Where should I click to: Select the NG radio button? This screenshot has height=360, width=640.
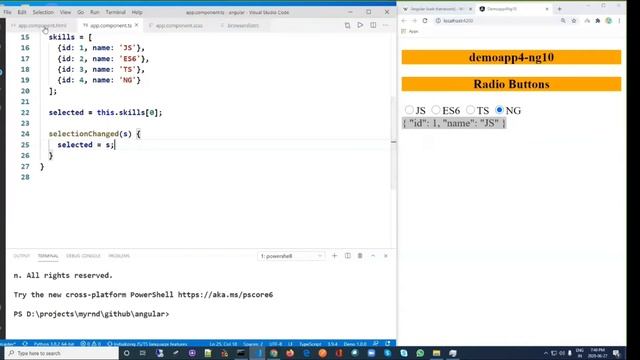(x=500, y=110)
